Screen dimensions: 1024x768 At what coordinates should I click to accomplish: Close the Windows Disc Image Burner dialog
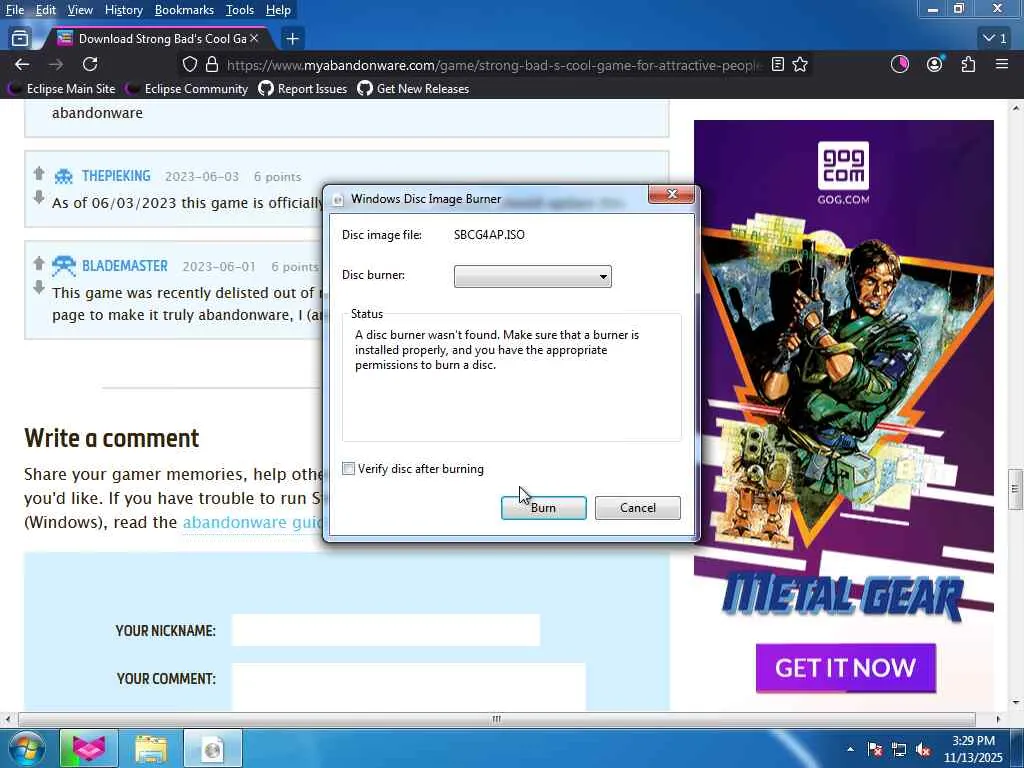[x=671, y=194]
